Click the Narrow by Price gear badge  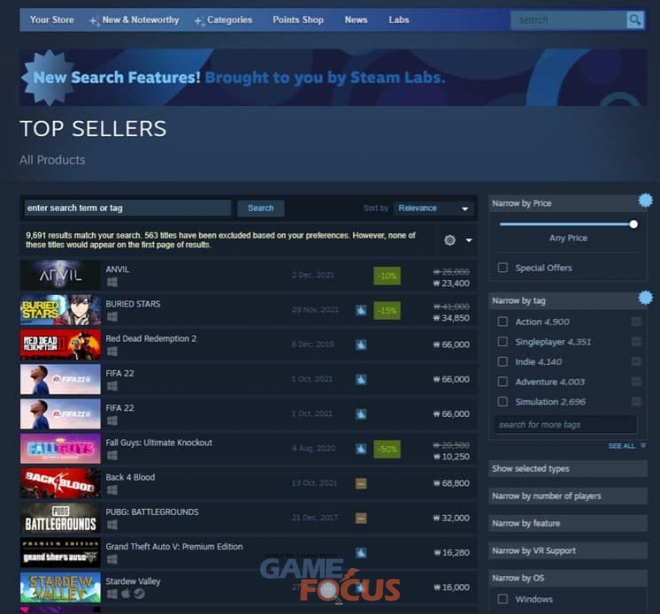pos(645,200)
